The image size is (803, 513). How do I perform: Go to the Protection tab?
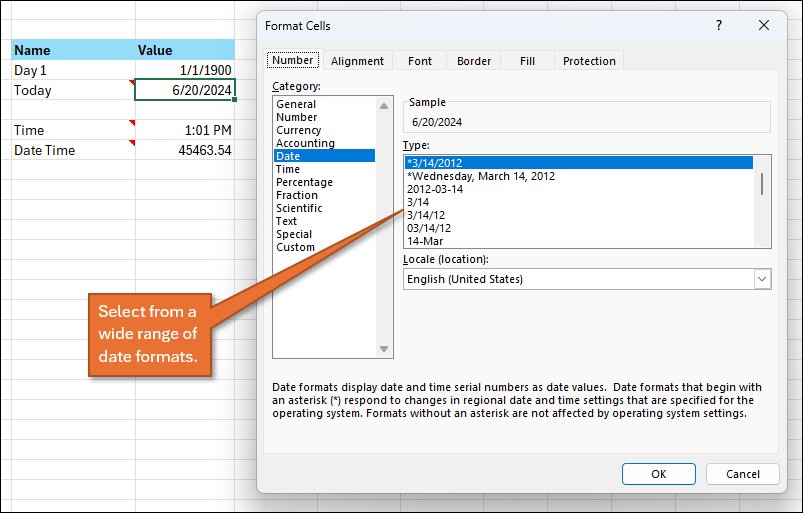[x=589, y=61]
